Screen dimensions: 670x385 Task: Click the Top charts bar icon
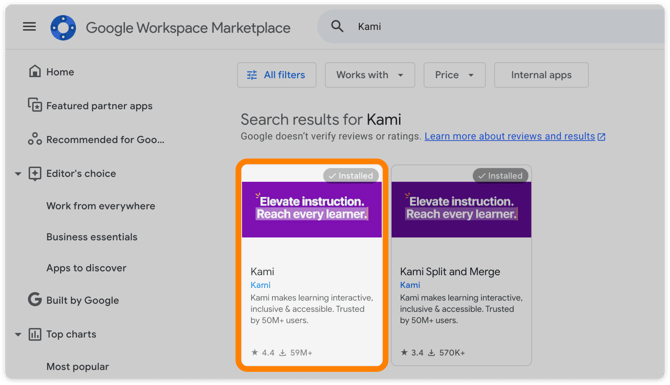35,334
